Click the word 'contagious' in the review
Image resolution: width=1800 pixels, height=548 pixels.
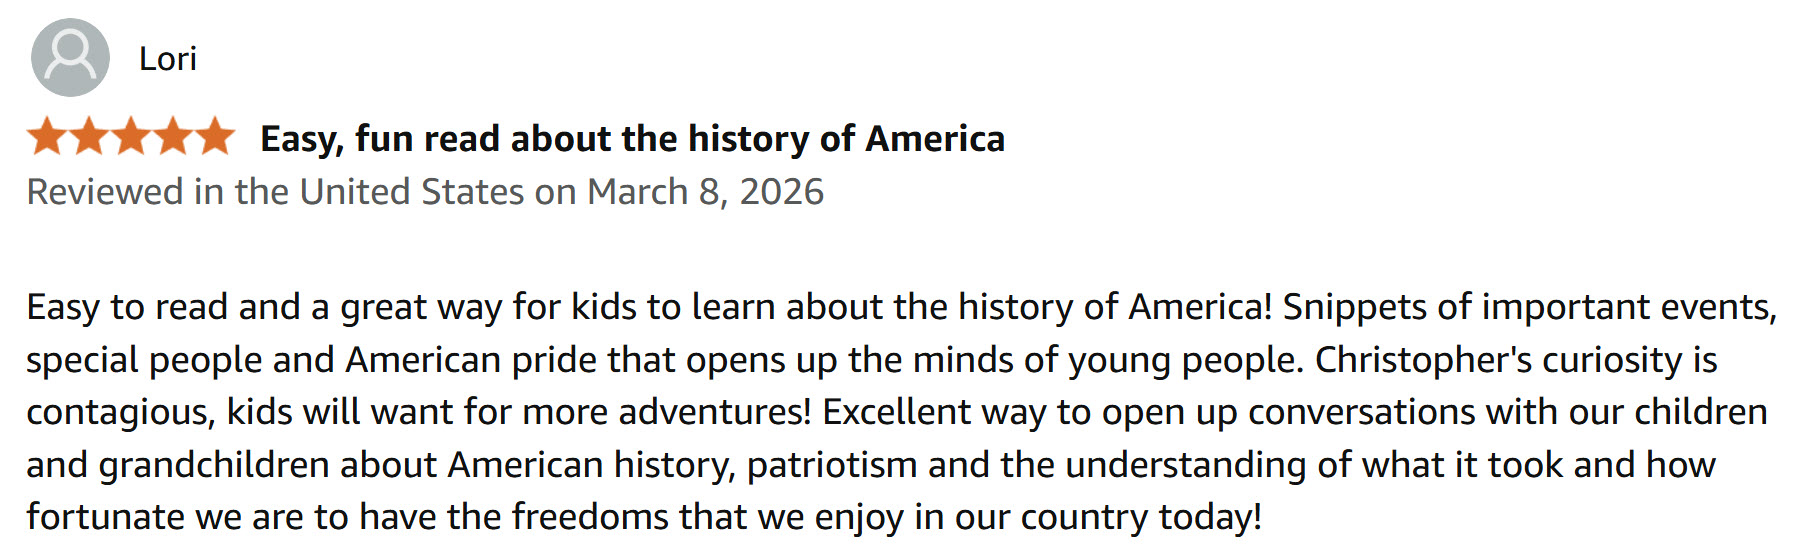coord(120,412)
